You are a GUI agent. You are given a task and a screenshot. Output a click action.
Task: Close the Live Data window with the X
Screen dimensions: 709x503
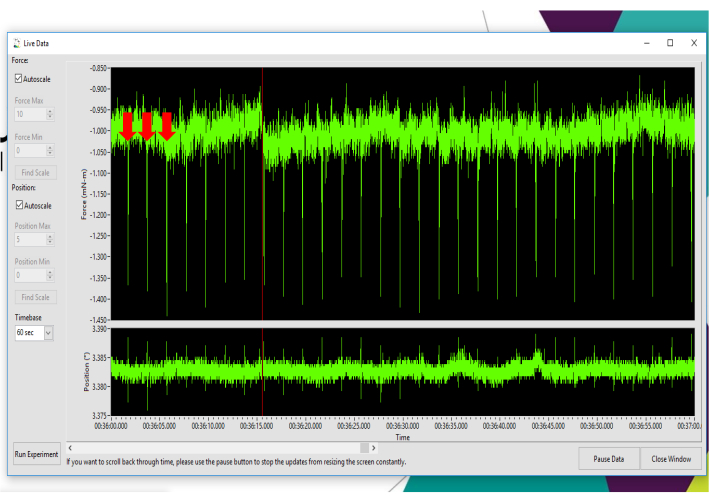pos(694,43)
